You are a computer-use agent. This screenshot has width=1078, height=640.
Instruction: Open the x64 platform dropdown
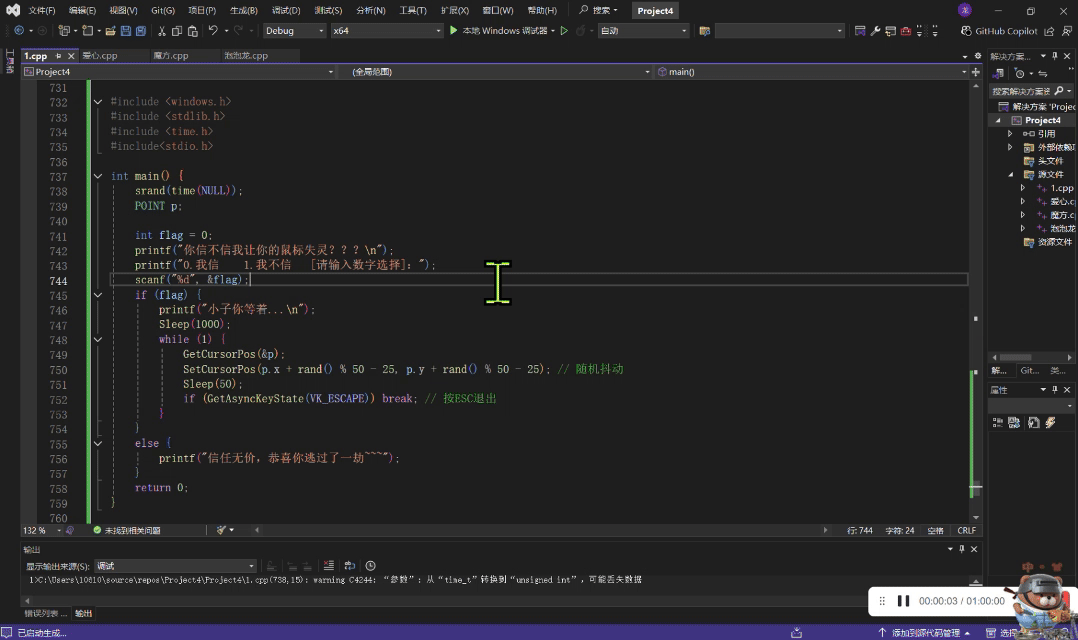tap(387, 31)
